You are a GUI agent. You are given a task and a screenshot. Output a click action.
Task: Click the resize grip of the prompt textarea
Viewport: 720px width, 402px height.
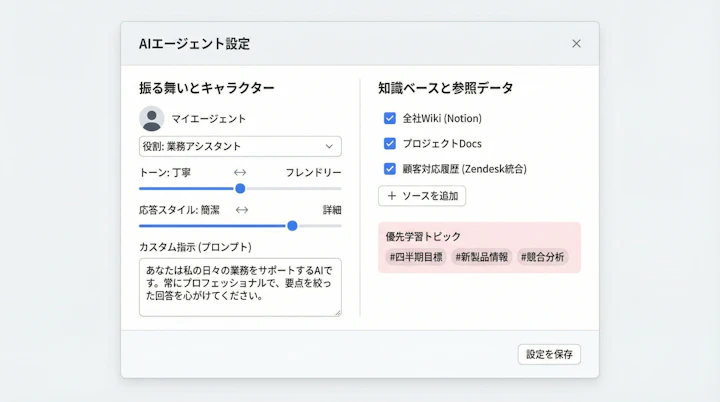tap(338, 313)
